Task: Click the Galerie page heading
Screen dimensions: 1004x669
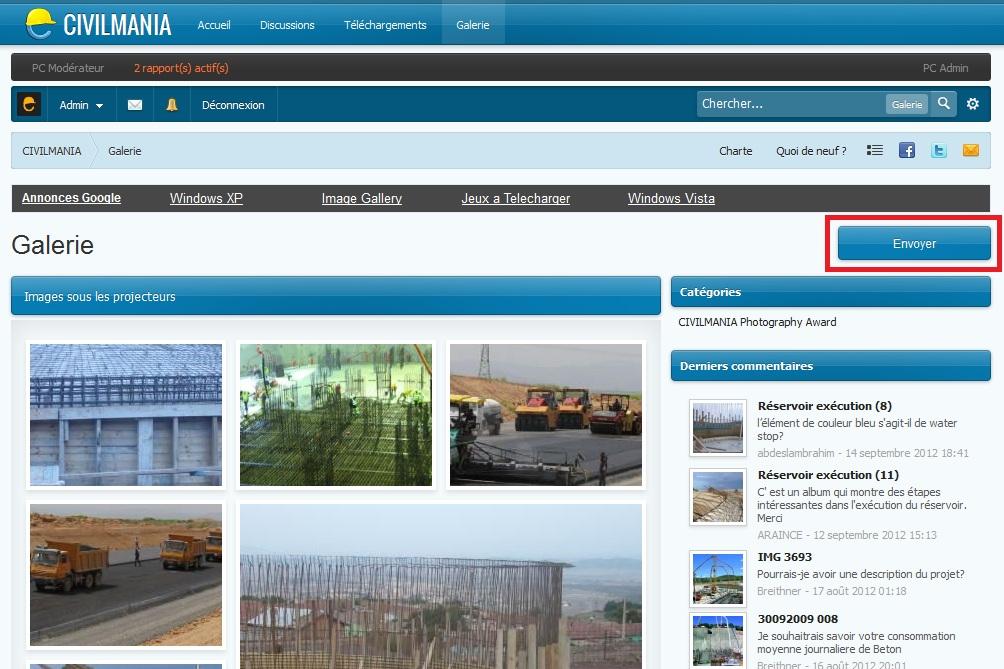Action: pos(53,245)
